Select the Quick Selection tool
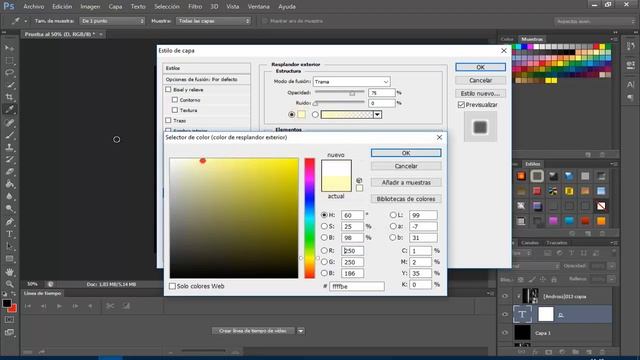This screenshot has width=640, height=360. [x=9, y=85]
